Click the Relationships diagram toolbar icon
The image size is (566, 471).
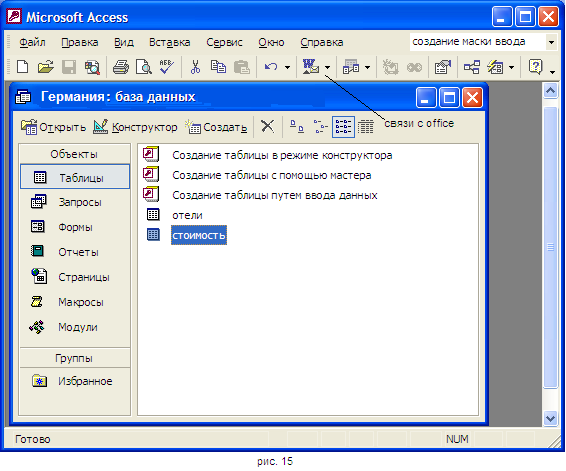tap(472, 67)
